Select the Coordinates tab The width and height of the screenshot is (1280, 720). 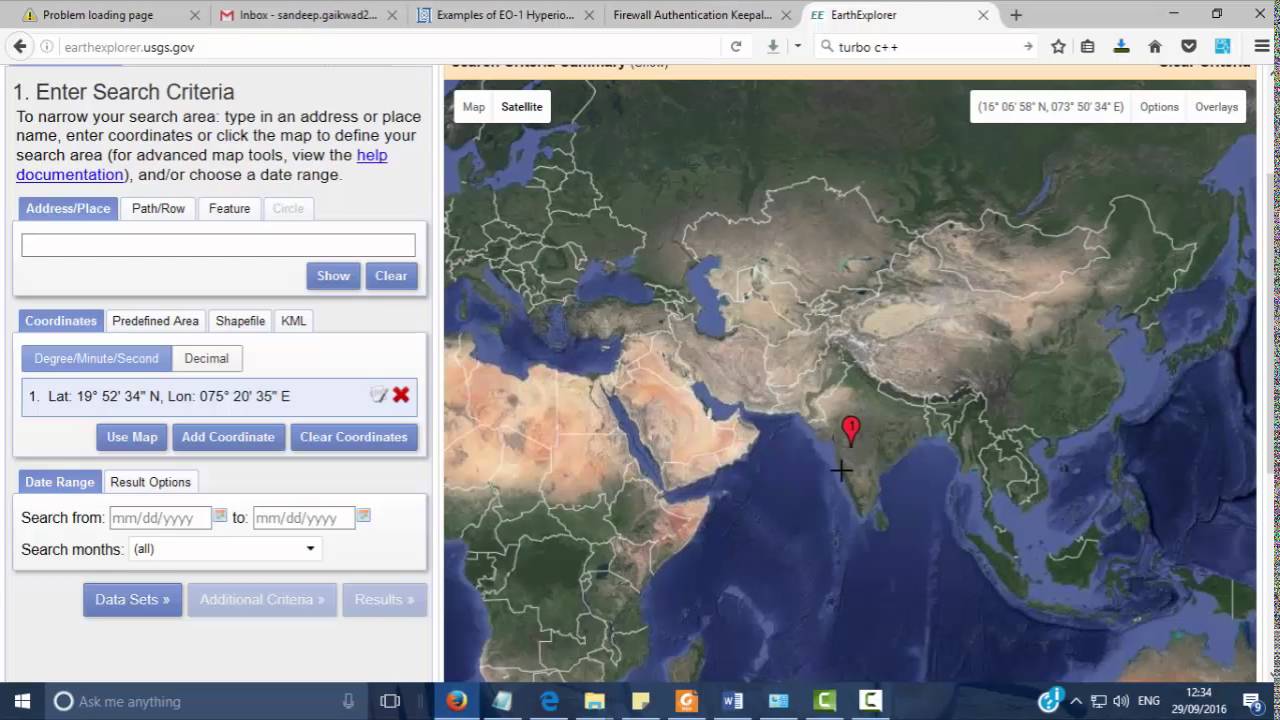click(61, 321)
